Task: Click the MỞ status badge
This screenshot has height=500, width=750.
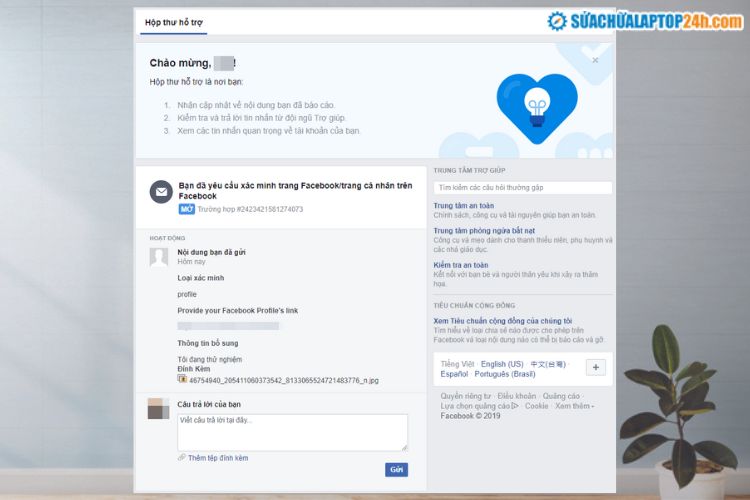Action: coord(187,209)
